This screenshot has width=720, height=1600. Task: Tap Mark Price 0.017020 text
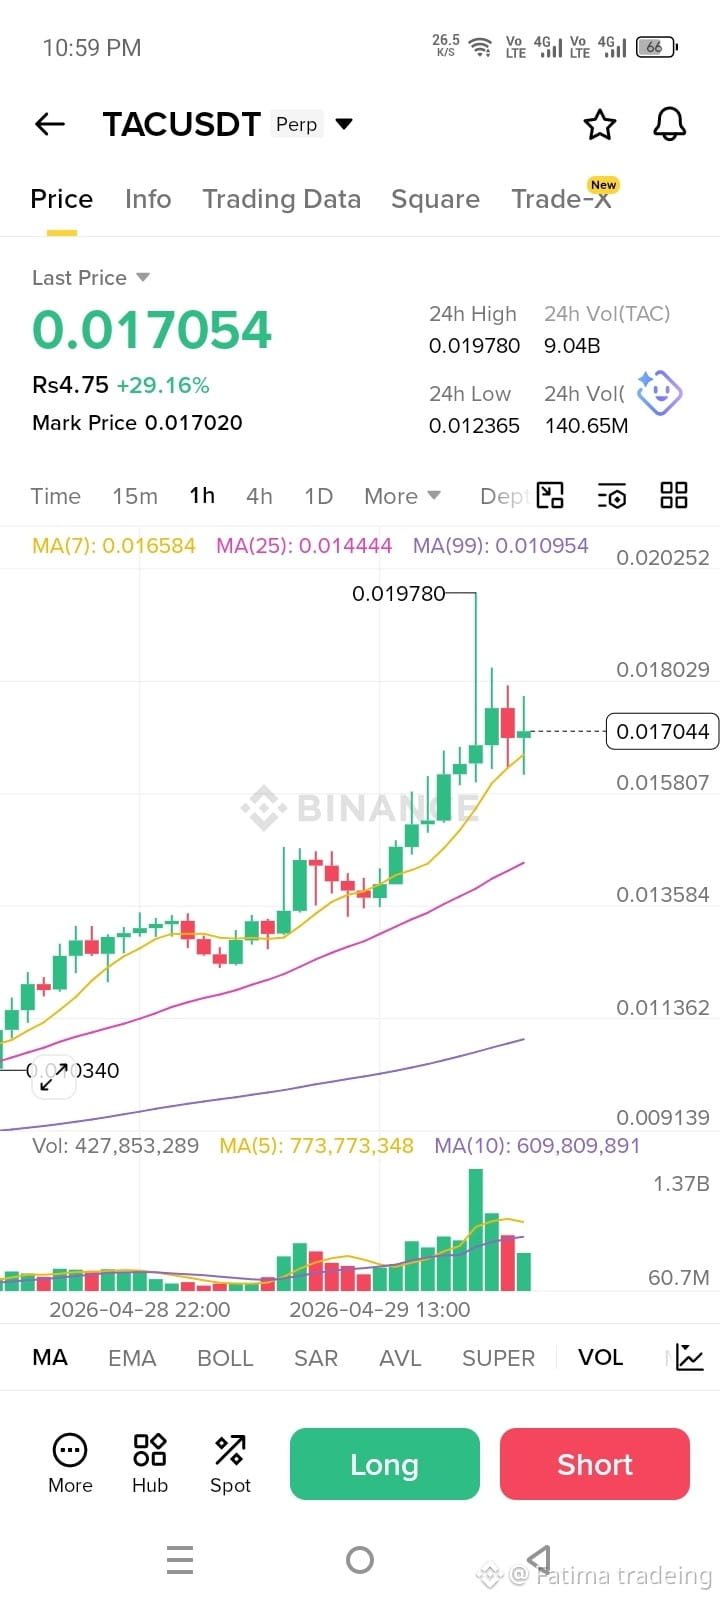tap(137, 423)
